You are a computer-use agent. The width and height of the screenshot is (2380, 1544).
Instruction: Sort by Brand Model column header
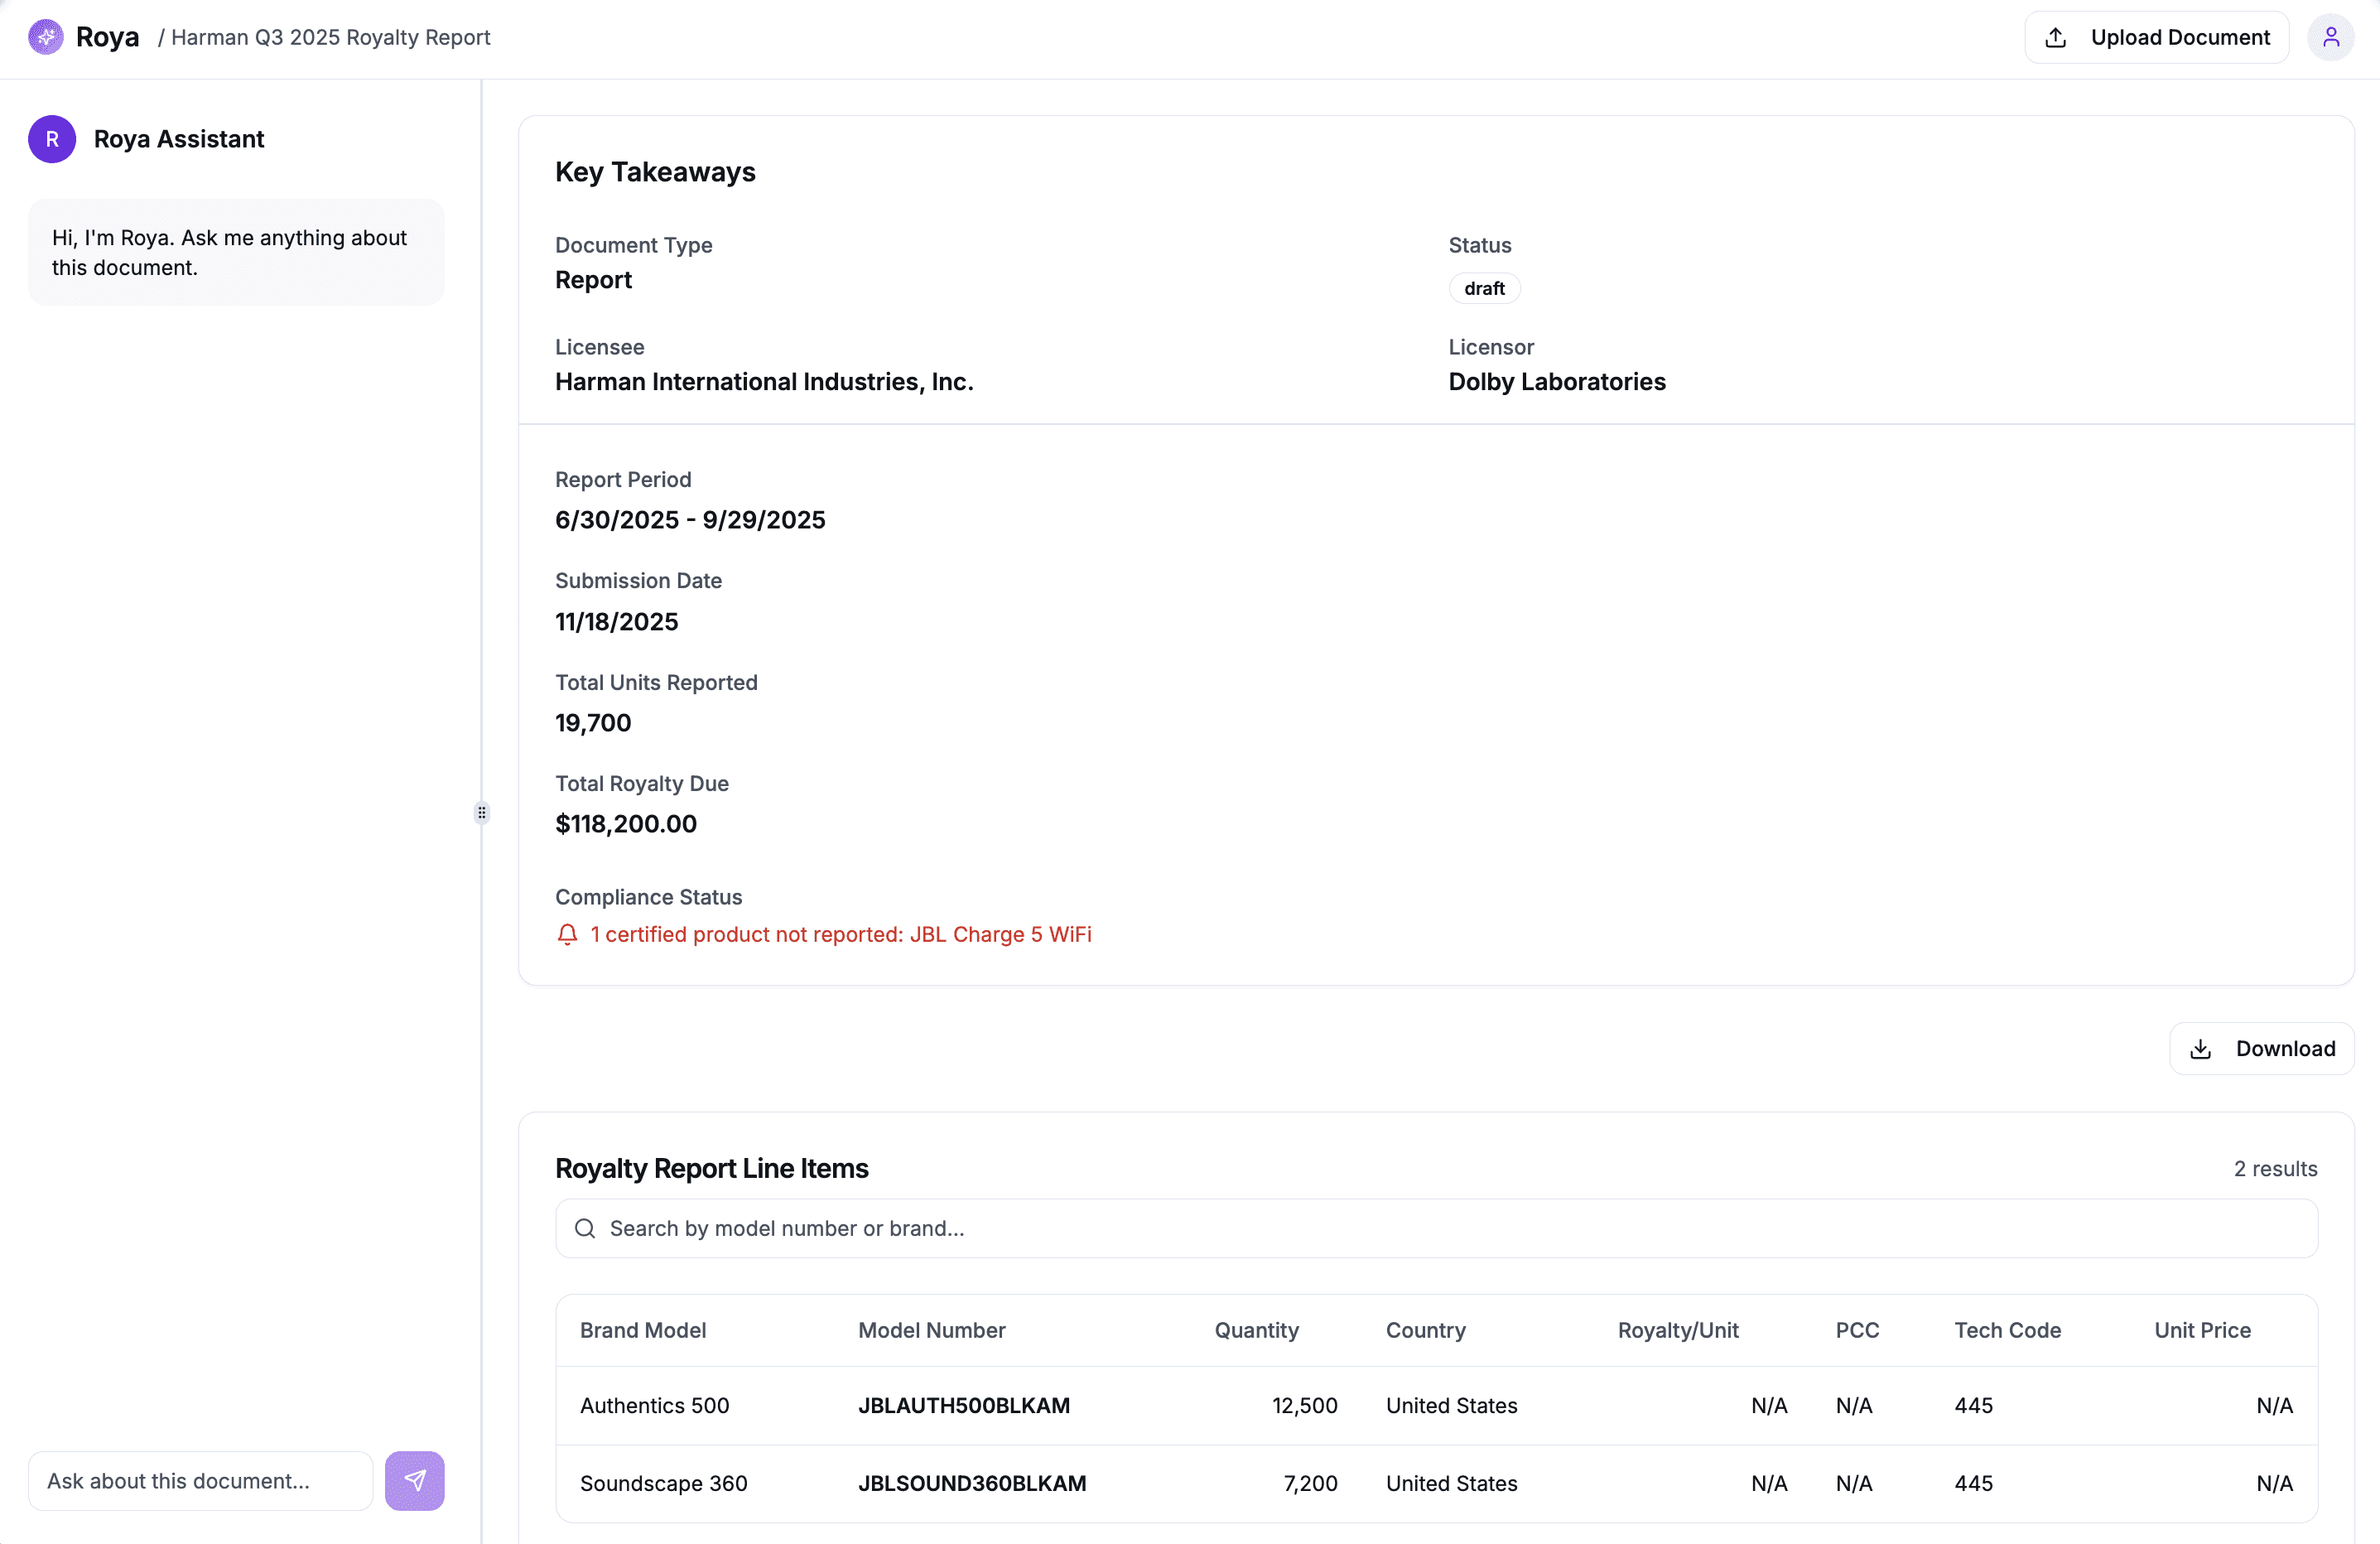coord(643,1330)
